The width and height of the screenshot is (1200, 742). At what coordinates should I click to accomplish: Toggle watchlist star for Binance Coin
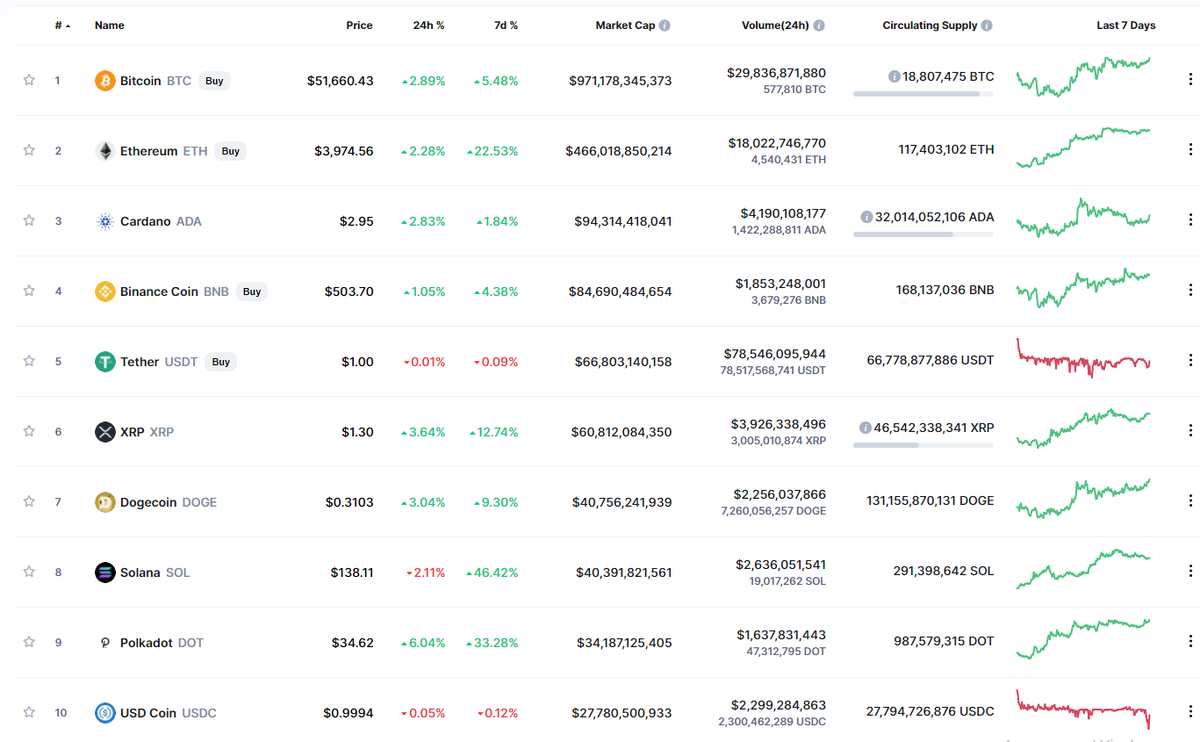[x=29, y=291]
